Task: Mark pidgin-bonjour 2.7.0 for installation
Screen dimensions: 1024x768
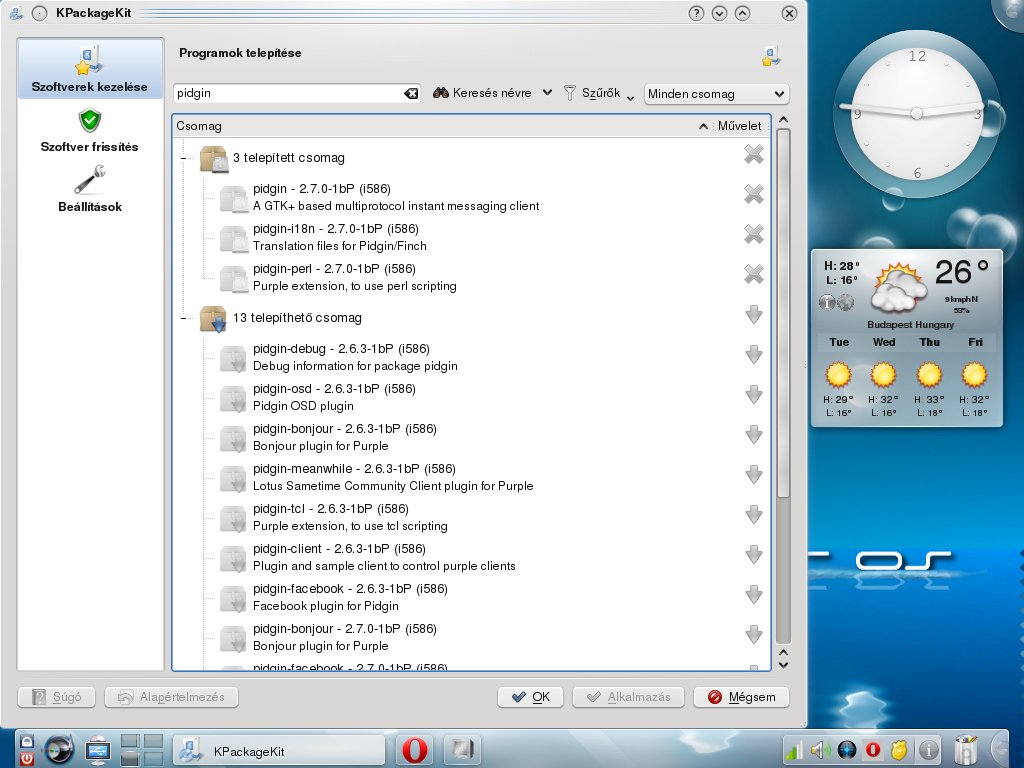Action: point(754,634)
